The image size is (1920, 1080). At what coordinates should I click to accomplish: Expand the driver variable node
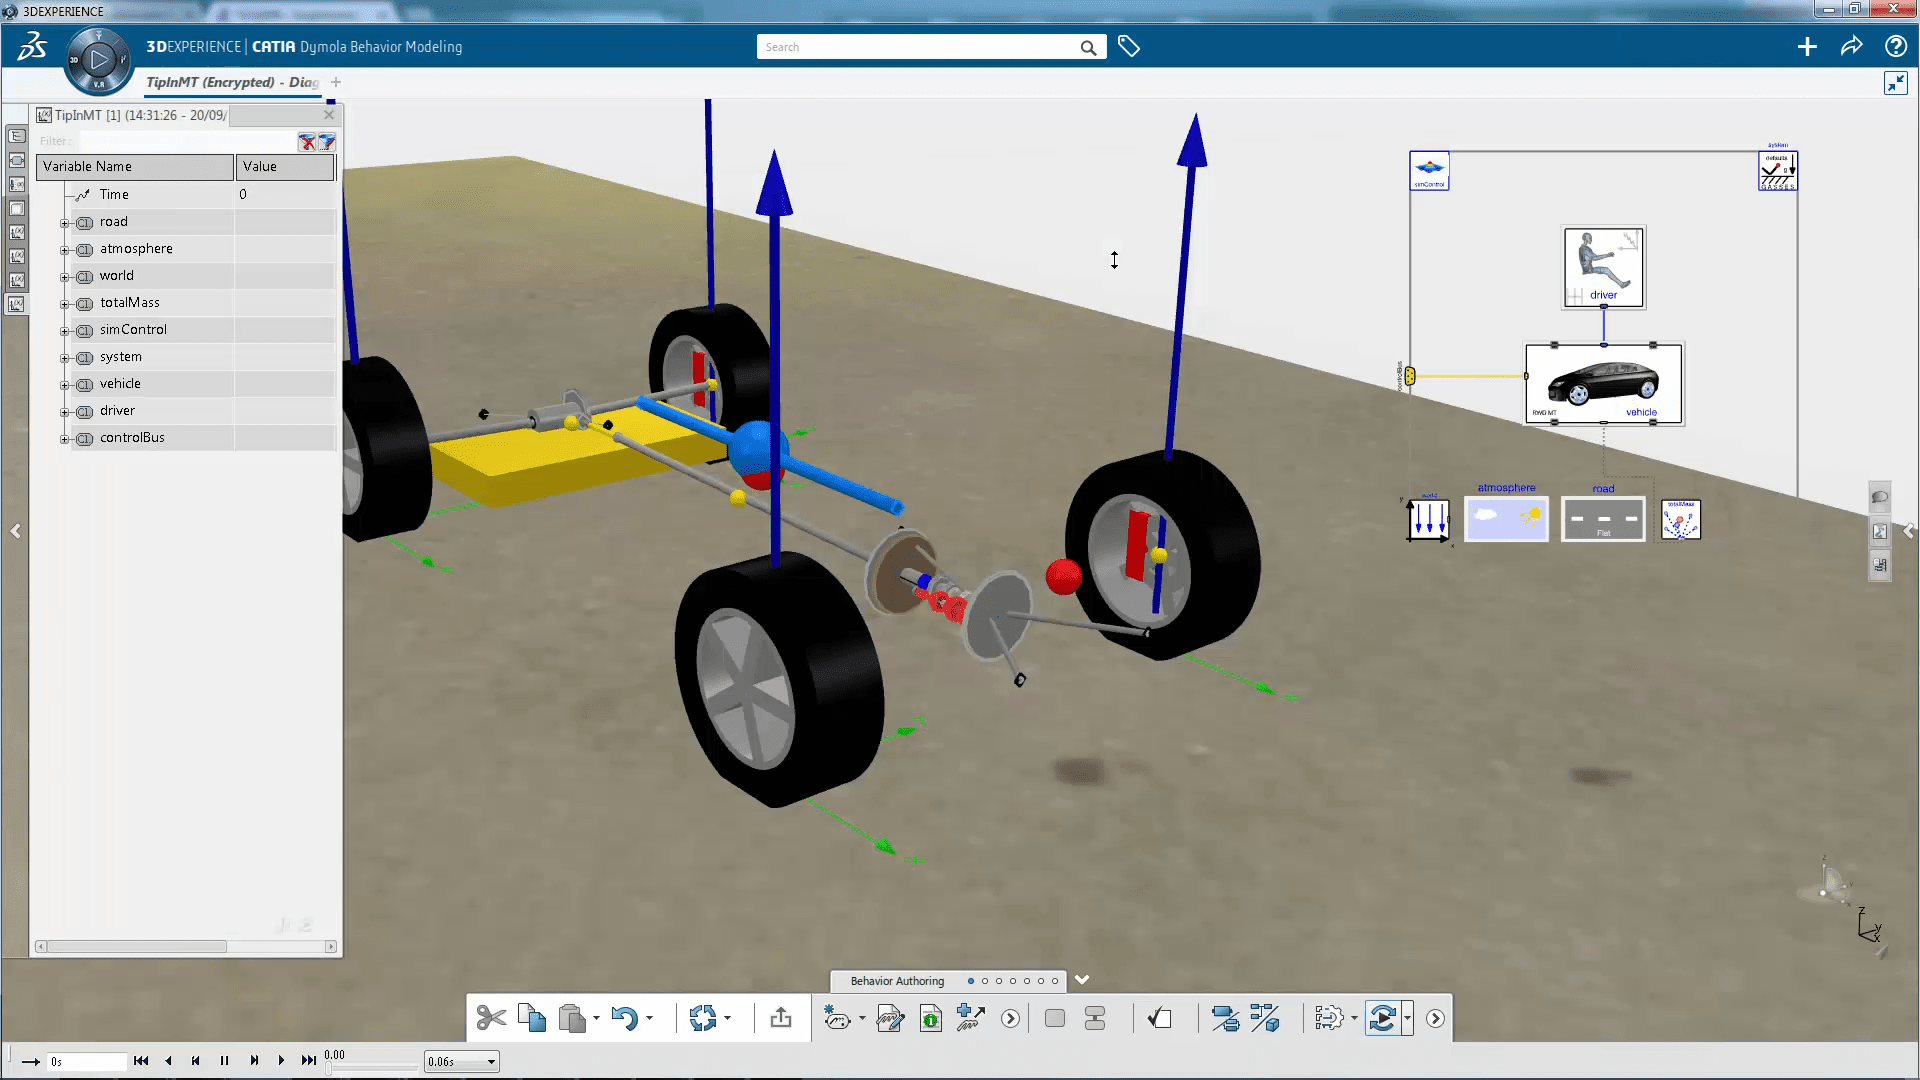[65, 412]
